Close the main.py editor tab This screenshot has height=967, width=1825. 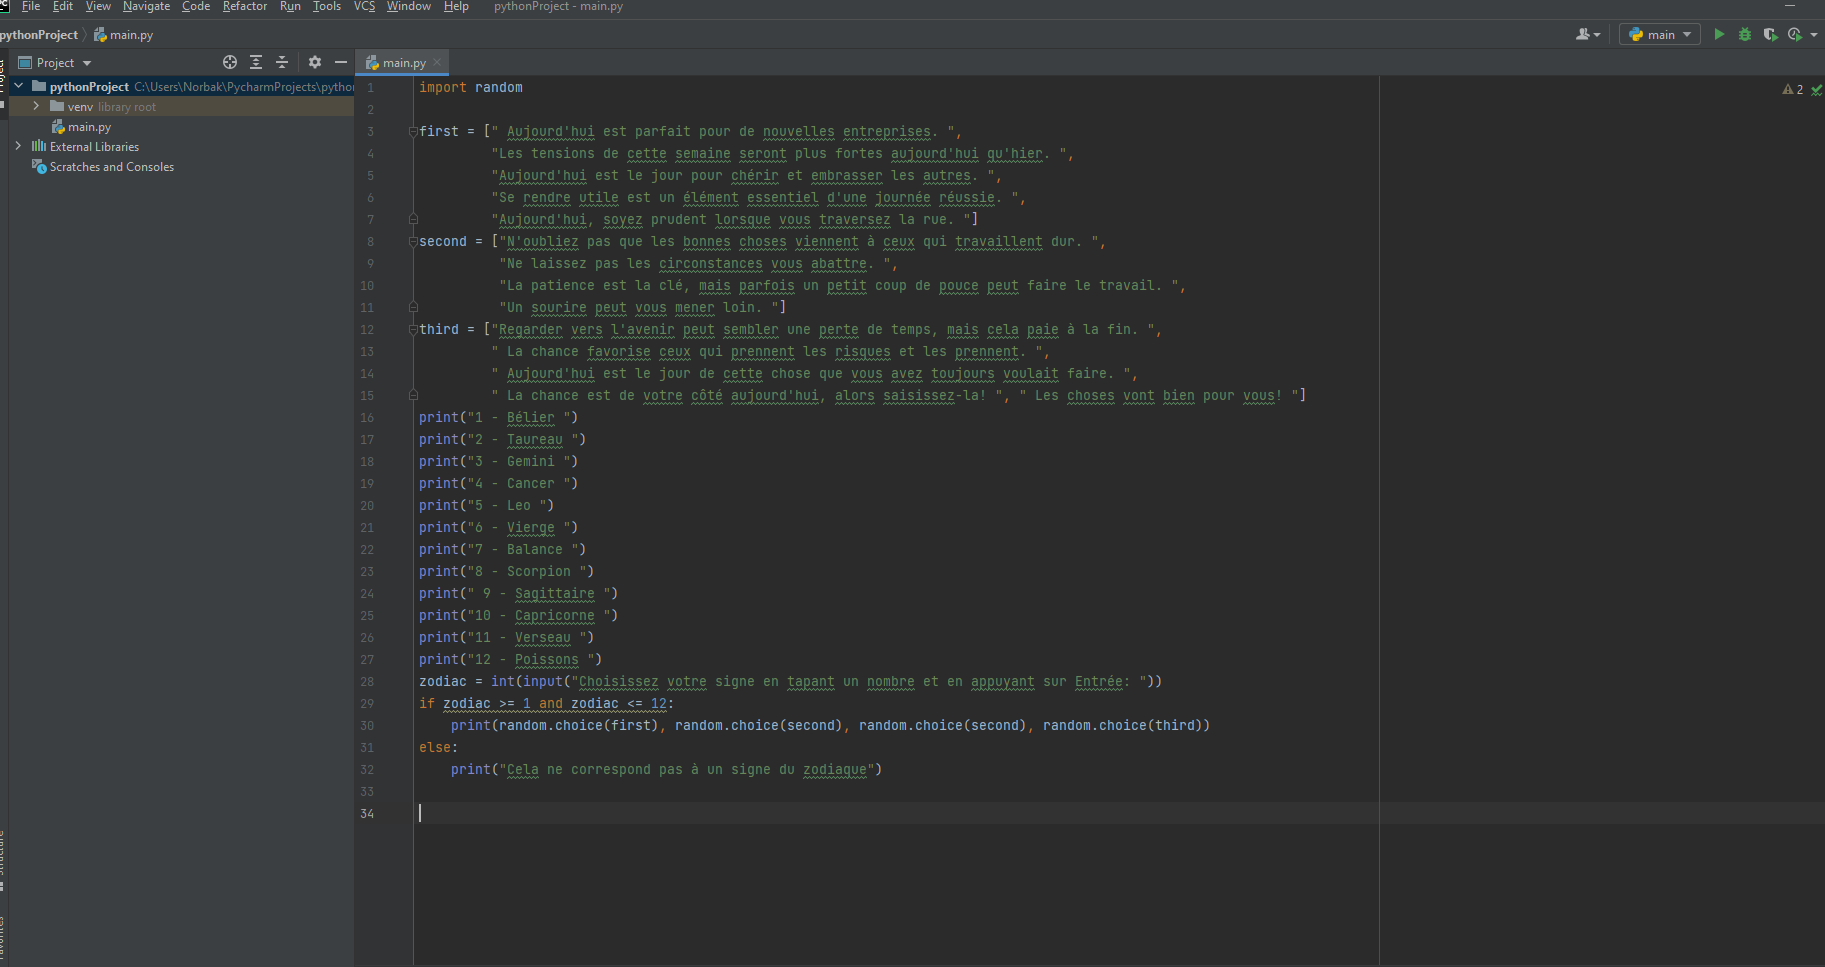click(437, 62)
